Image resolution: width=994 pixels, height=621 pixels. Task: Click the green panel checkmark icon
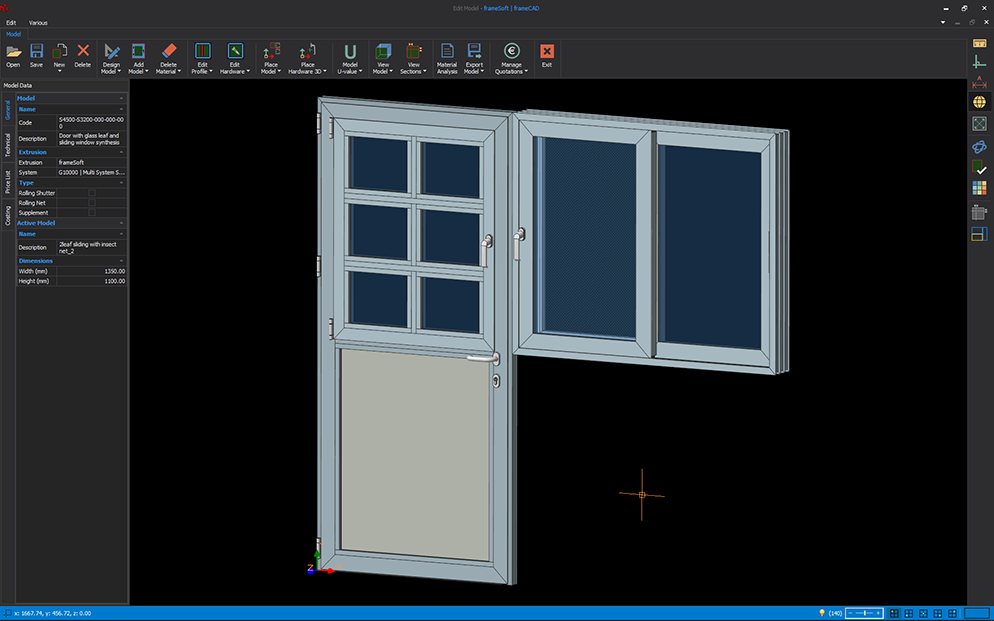979,167
